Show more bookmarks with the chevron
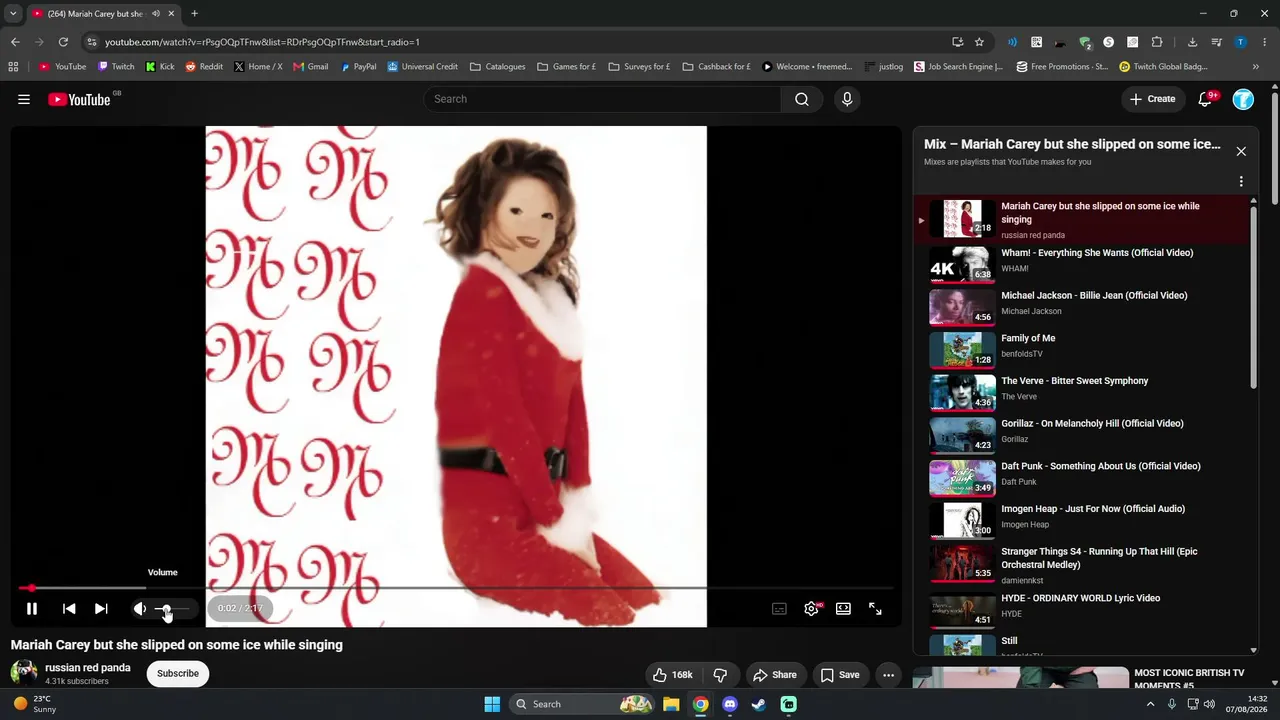The height and width of the screenshot is (720, 1280). coord(1256,67)
